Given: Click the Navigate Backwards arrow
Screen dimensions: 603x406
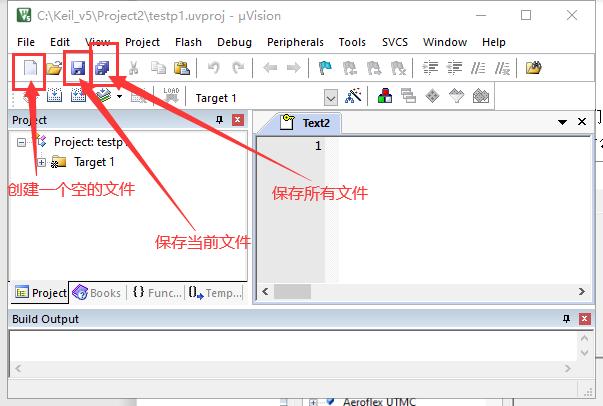Looking at the screenshot, I should coord(270,68).
